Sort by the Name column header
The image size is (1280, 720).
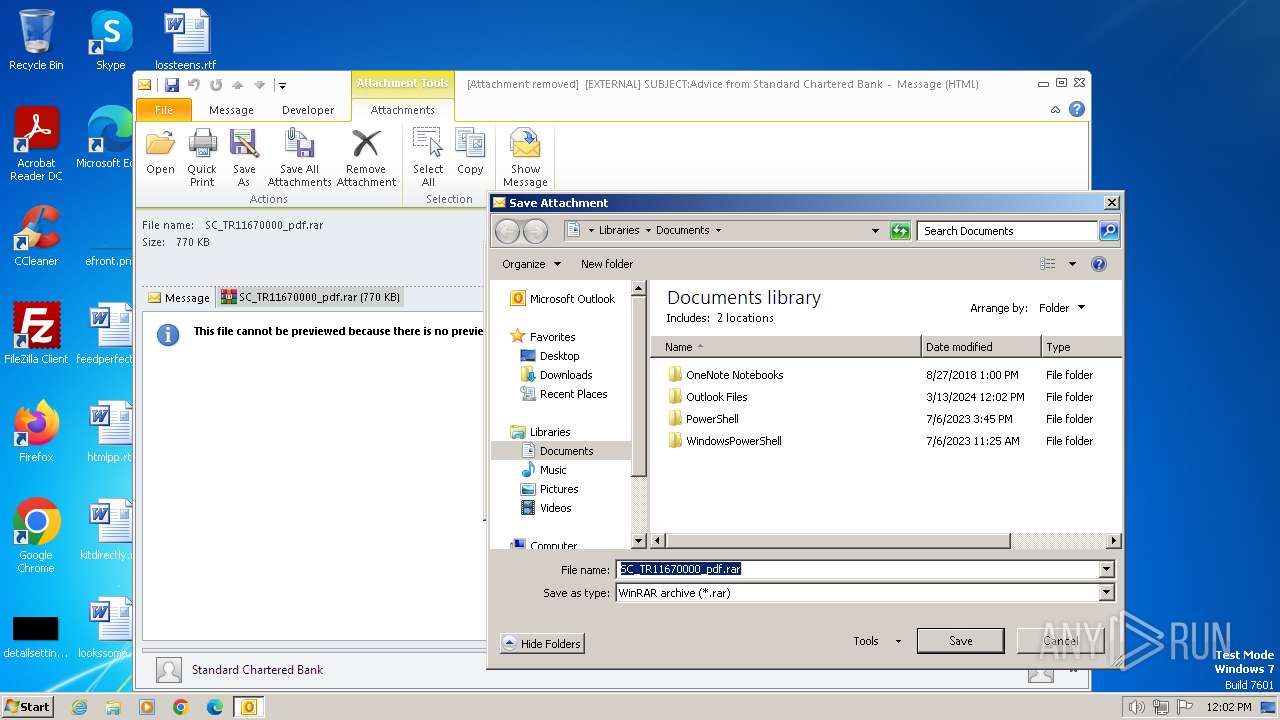pyautogui.click(x=786, y=347)
